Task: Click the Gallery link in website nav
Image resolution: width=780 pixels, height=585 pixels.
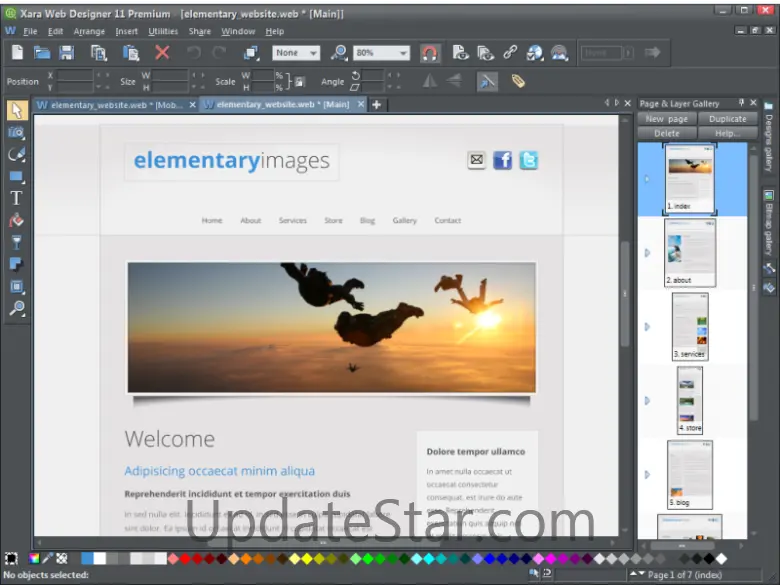Action: coord(404,220)
